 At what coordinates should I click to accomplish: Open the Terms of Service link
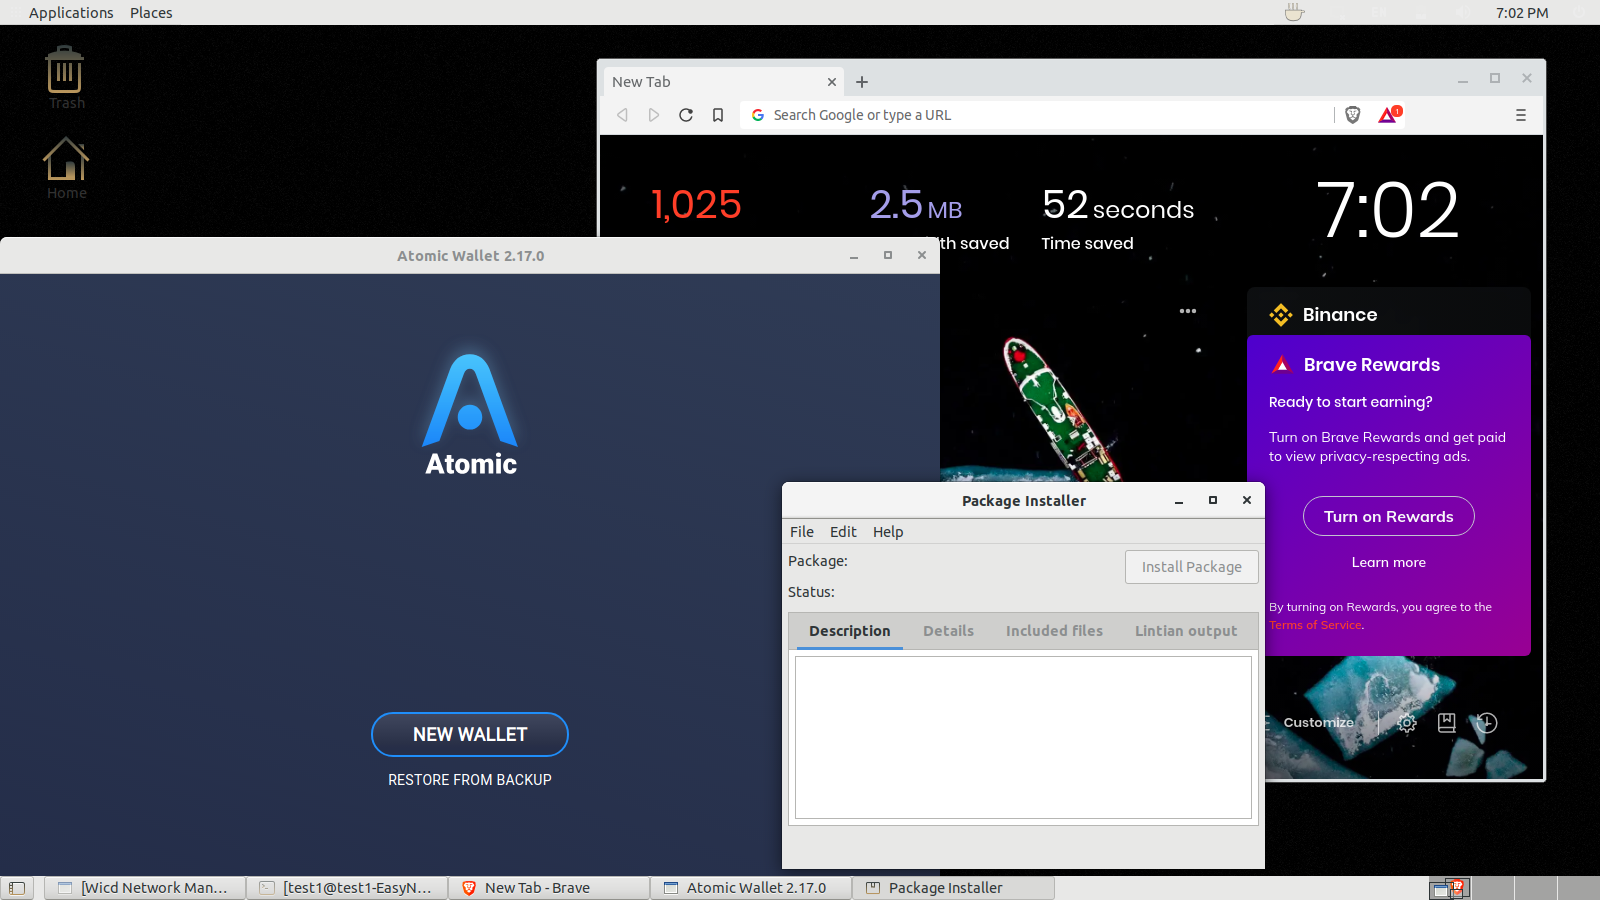(1315, 625)
